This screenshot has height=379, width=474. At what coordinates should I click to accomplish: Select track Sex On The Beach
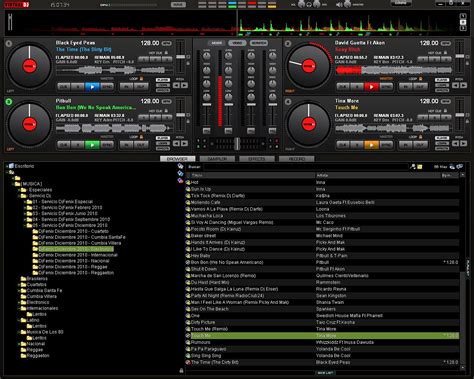click(x=322, y=309)
